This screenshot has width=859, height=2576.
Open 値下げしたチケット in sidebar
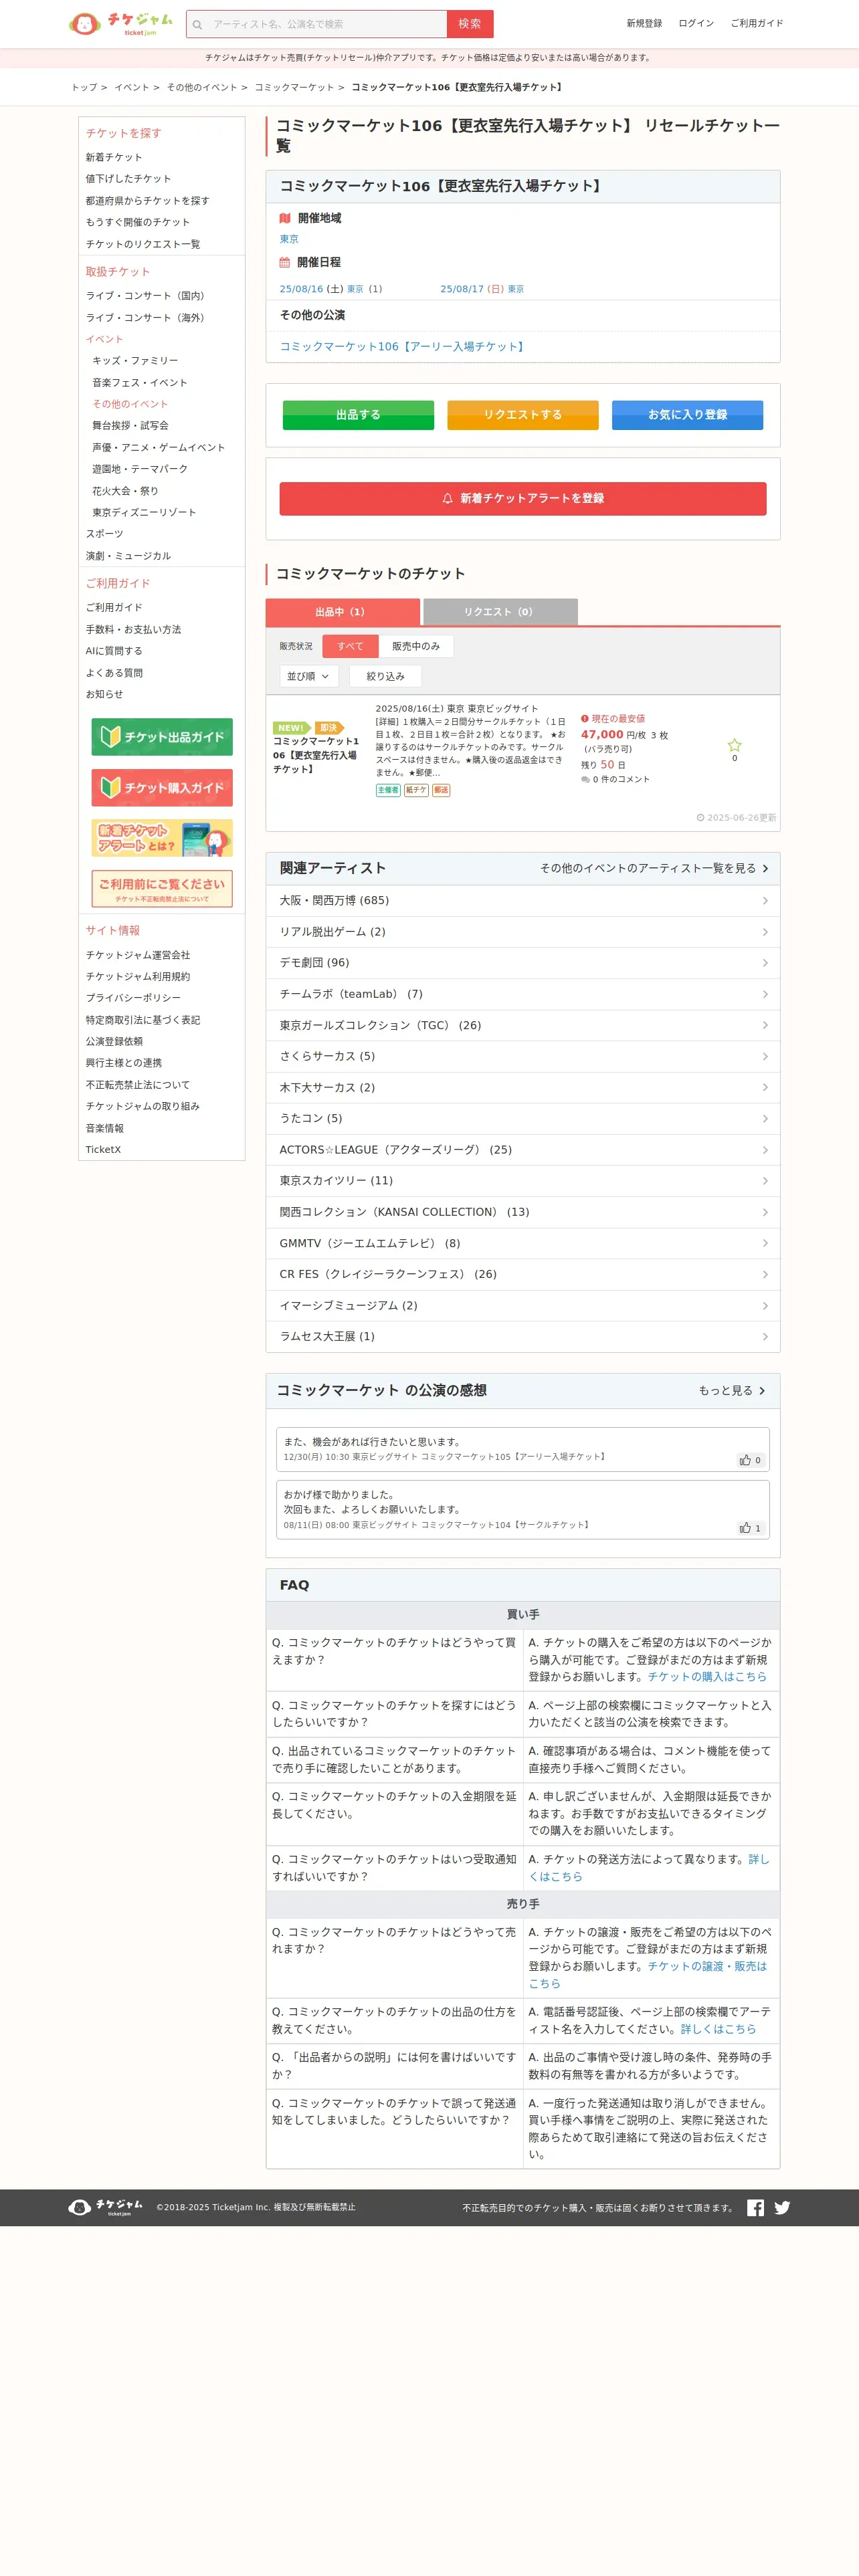tap(128, 179)
